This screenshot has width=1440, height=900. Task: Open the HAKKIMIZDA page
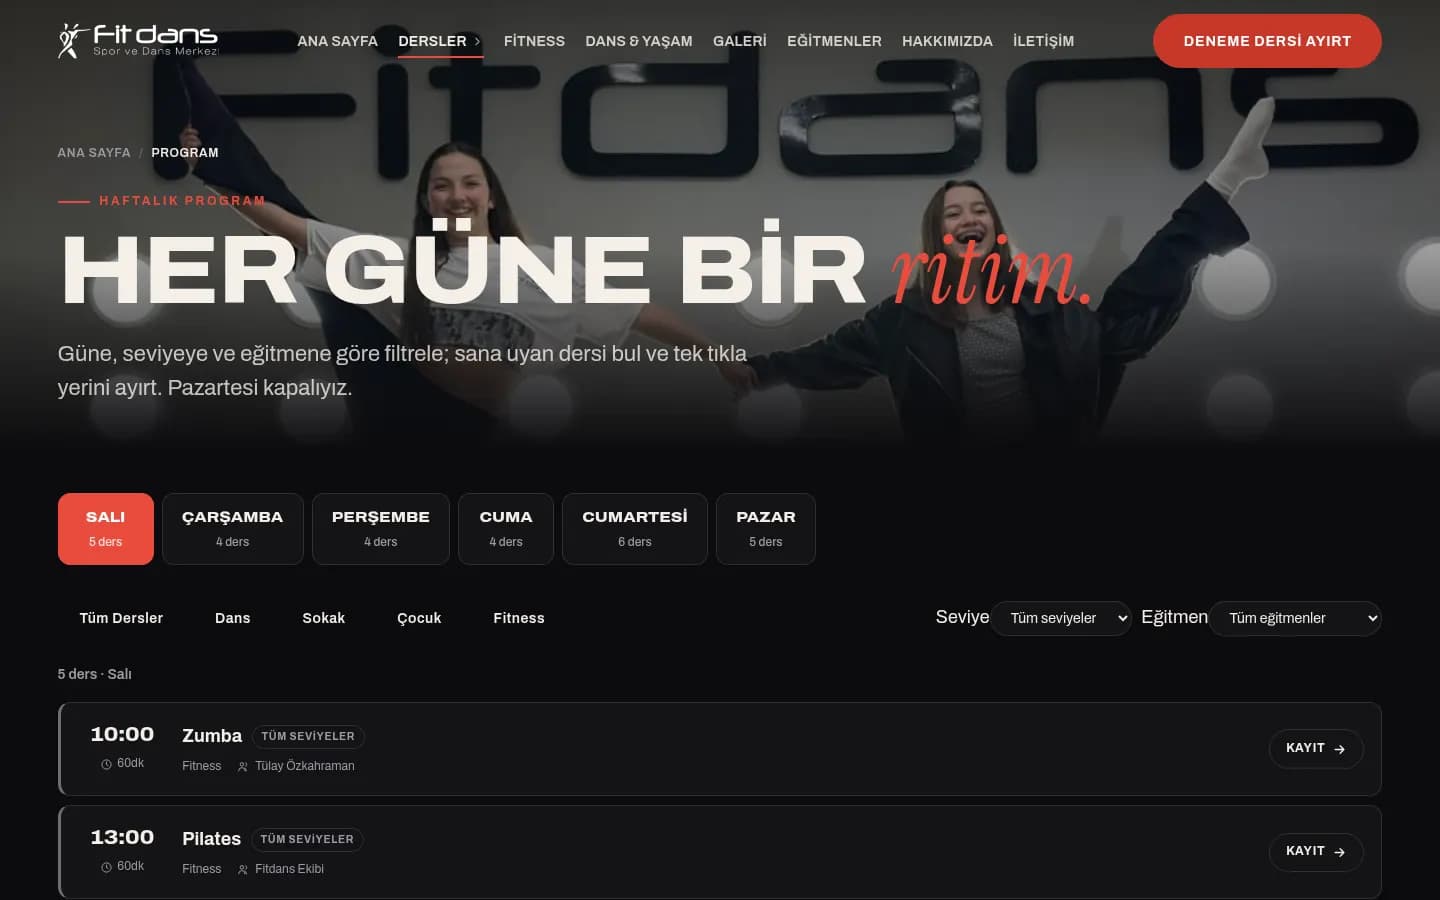(947, 41)
